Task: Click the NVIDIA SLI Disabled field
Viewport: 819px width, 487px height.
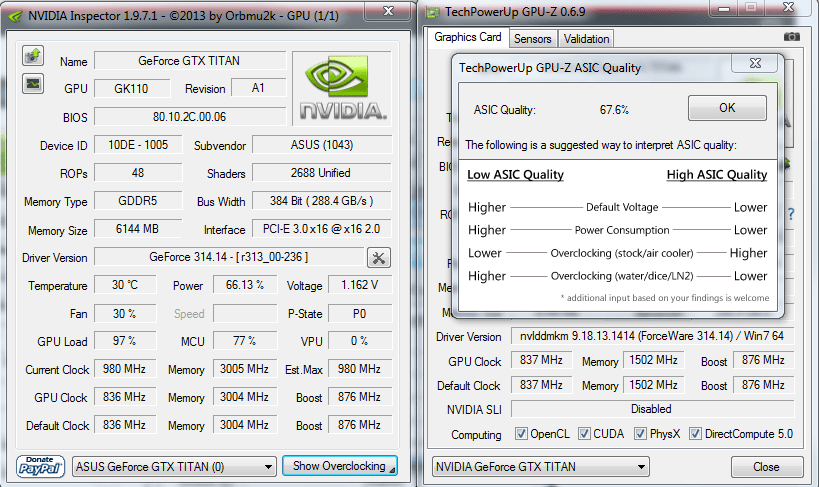Action: (652, 409)
